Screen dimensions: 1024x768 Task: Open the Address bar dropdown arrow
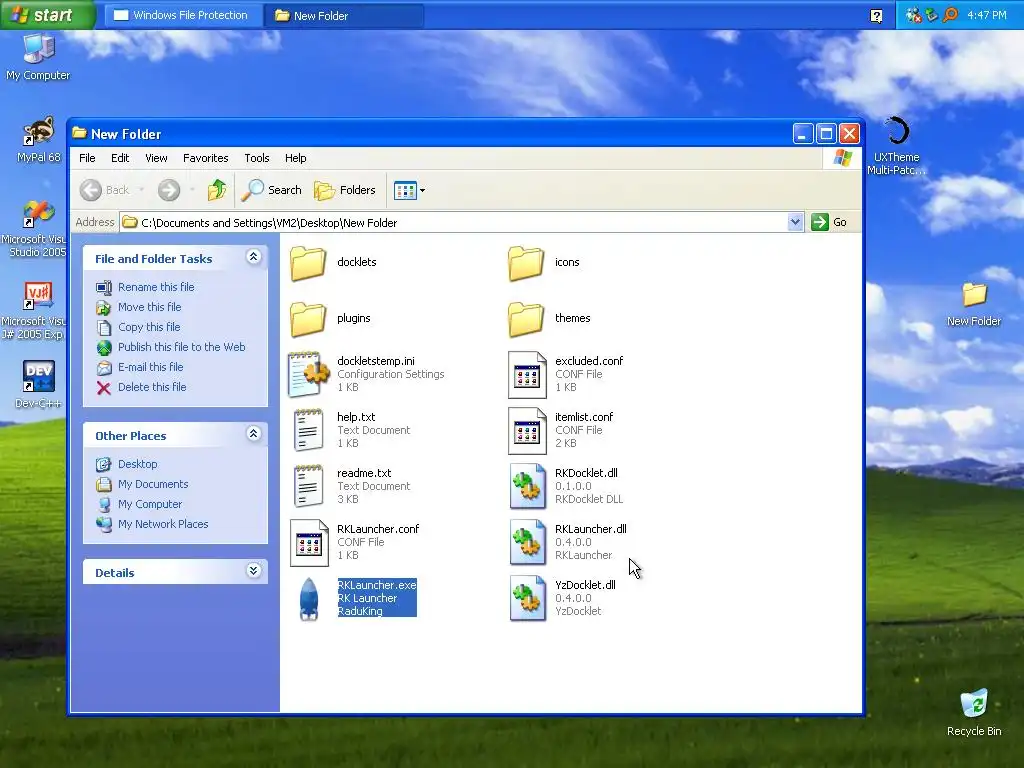click(x=795, y=222)
